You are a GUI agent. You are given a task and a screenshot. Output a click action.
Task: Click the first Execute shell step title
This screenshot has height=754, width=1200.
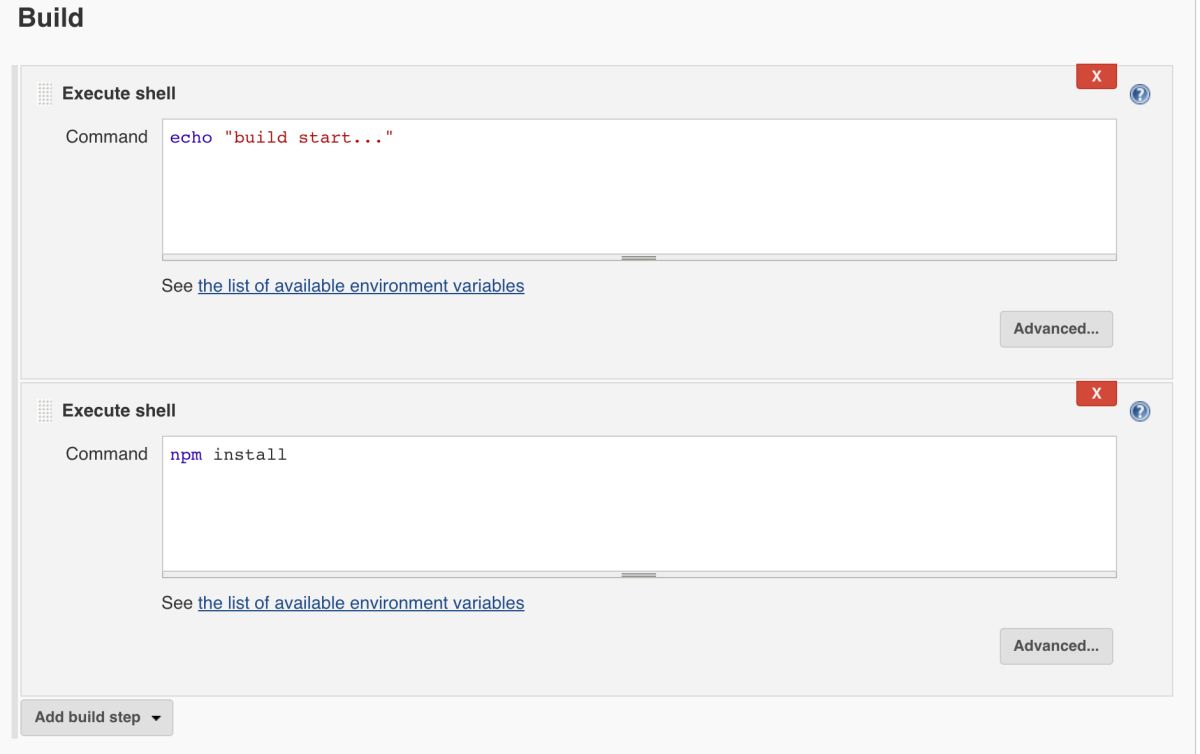[x=119, y=94]
